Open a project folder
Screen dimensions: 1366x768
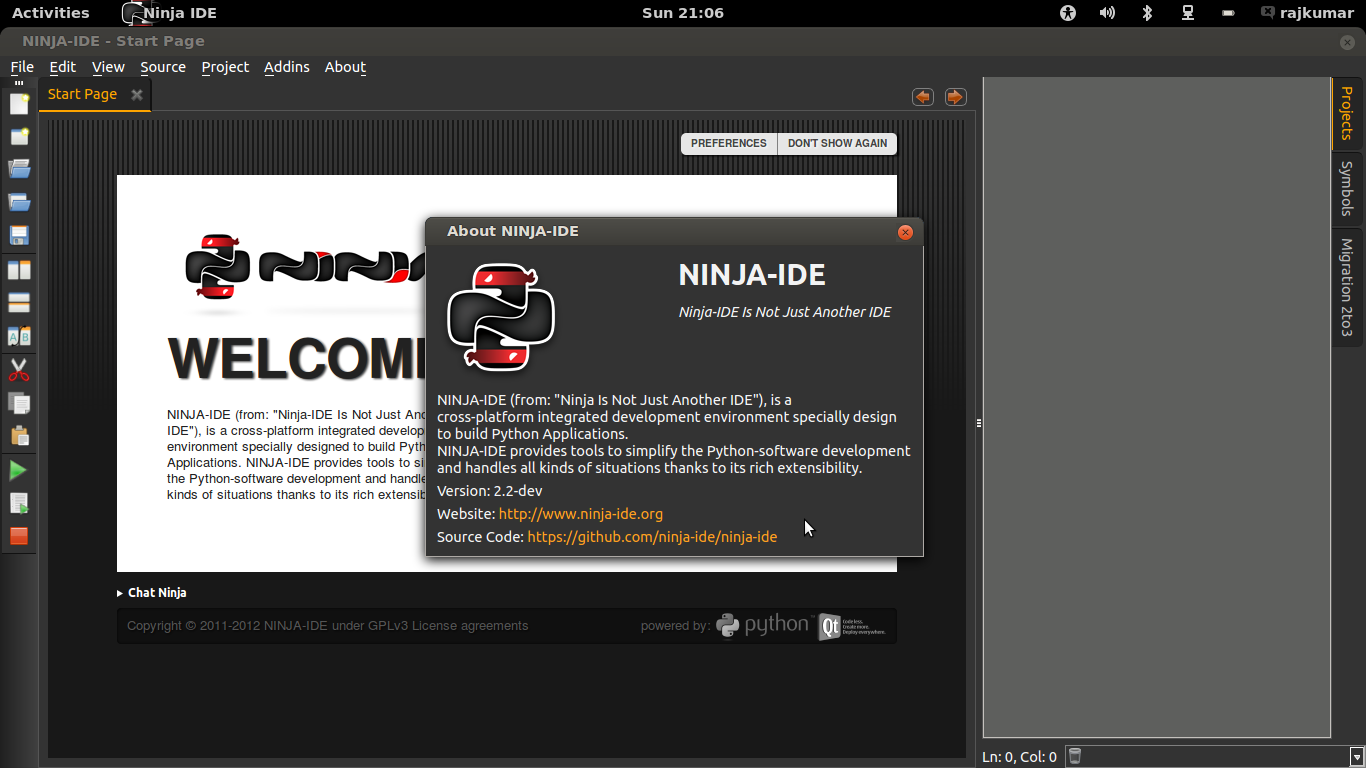(19, 201)
